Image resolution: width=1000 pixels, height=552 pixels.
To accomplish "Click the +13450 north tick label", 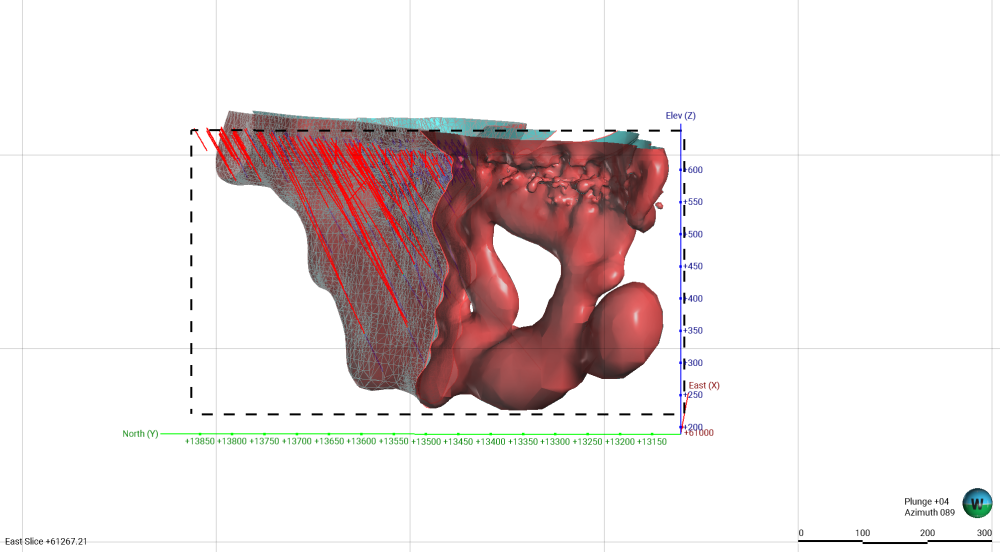I will click(x=458, y=442).
